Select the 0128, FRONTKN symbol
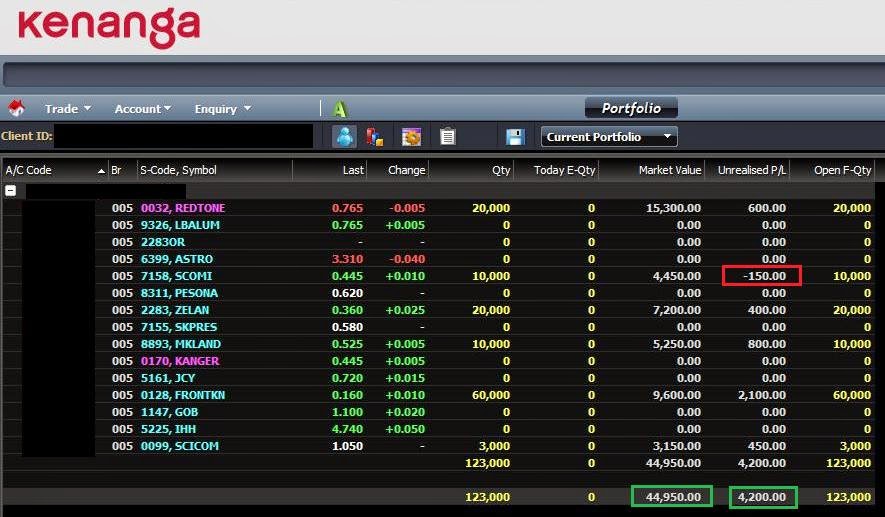 click(183, 395)
